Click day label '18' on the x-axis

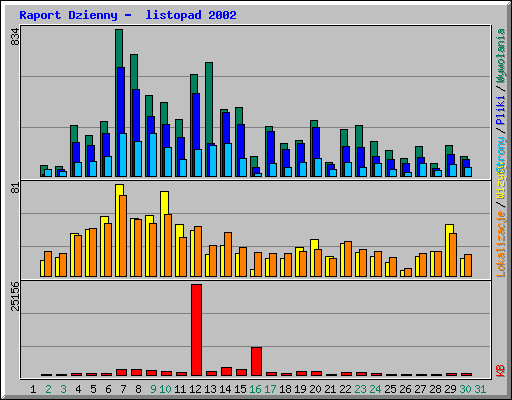click(x=285, y=389)
